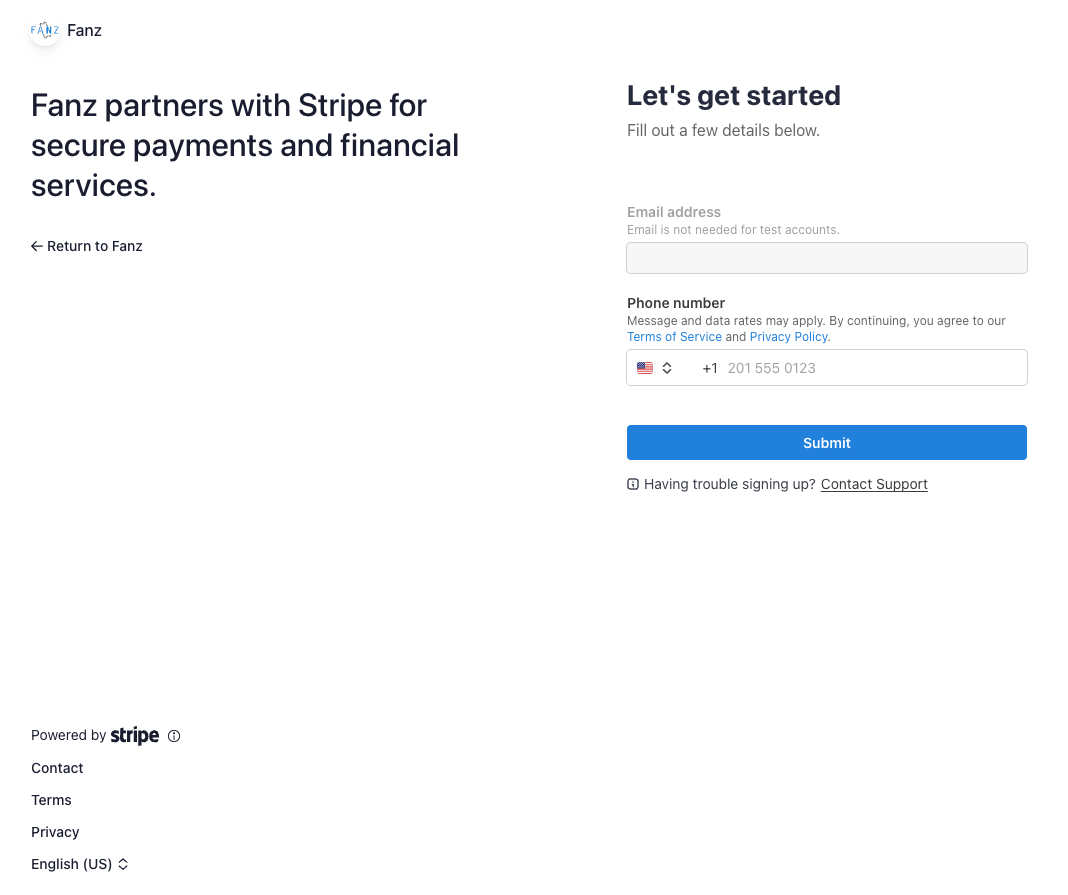
Task: Click the footer Contact link
Action: click(57, 768)
